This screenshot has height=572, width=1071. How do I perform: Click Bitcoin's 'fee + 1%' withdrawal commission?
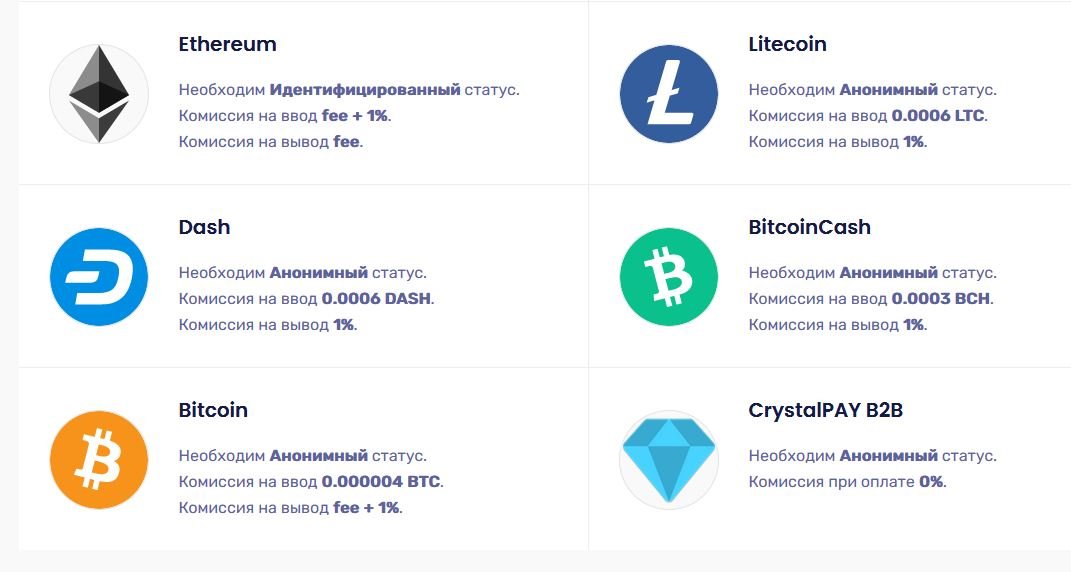pyautogui.click(x=365, y=508)
